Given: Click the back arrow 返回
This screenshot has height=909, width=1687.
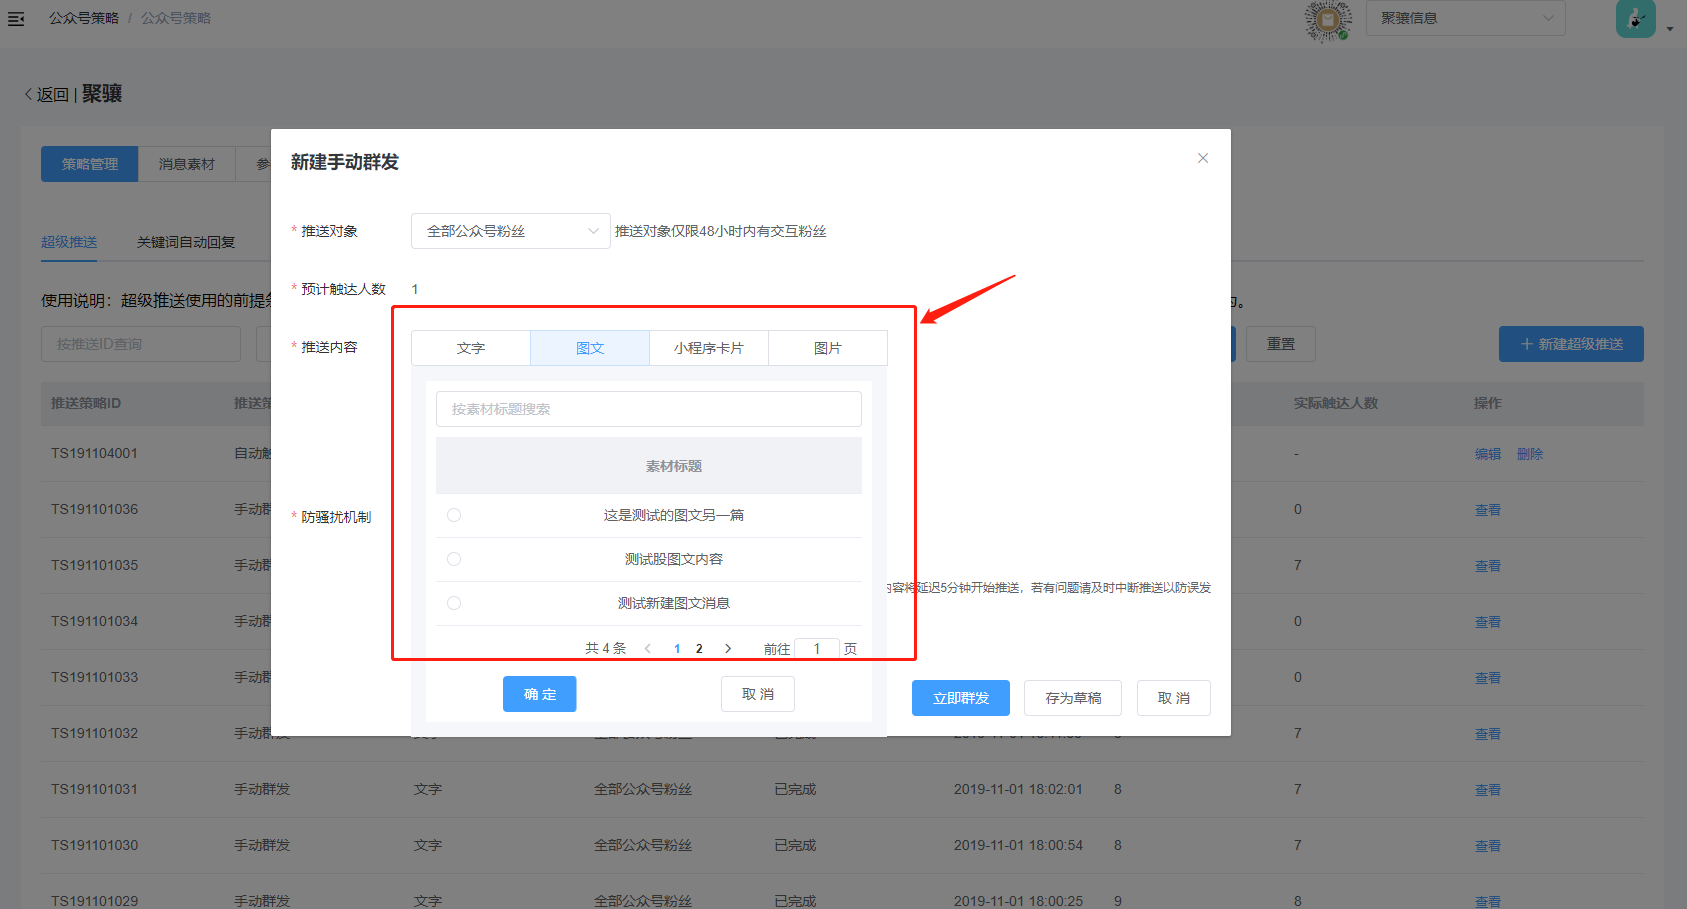Looking at the screenshot, I should tap(46, 94).
